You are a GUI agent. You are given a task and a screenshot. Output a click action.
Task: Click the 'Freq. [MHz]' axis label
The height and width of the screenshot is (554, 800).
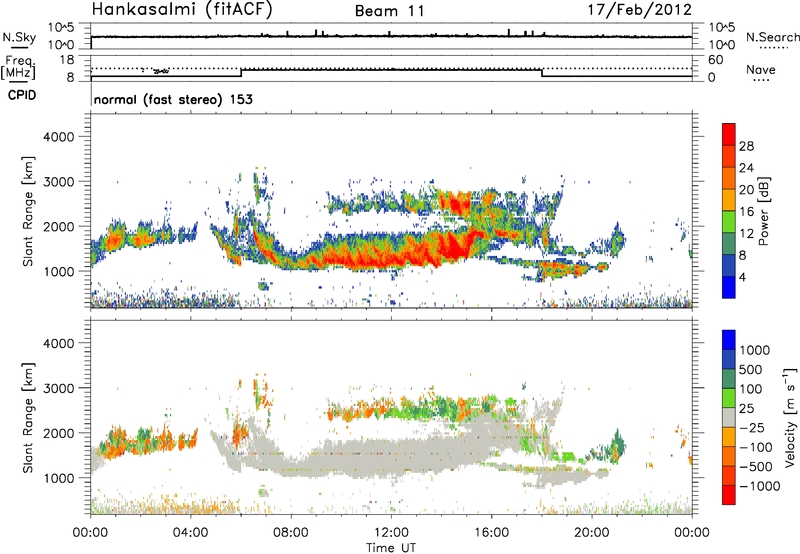[x=18, y=68]
